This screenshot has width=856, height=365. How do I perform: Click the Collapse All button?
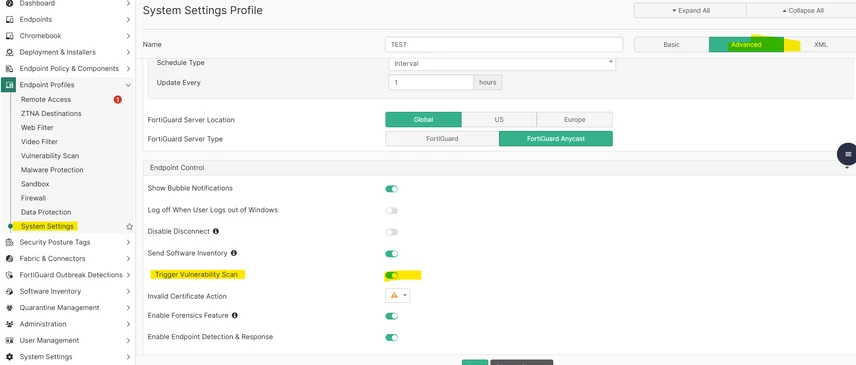[x=801, y=10]
